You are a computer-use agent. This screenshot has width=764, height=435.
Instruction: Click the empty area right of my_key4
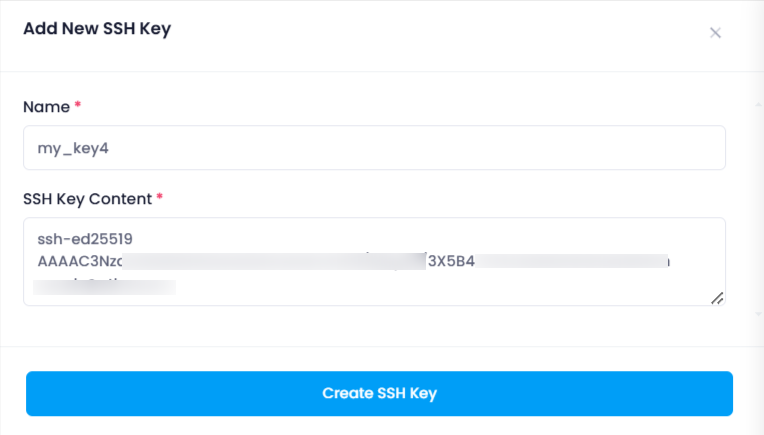click(417, 148)
